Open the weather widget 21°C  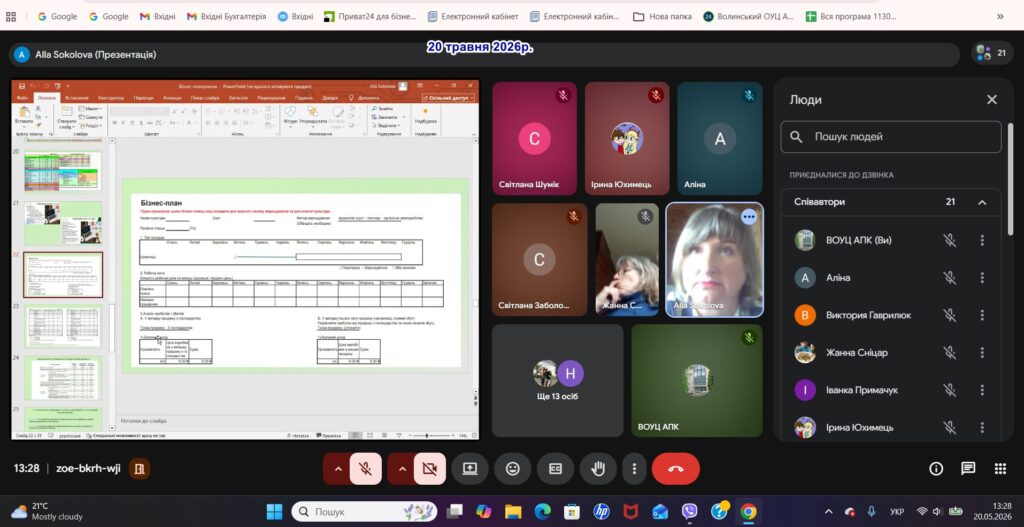(47, 511)
